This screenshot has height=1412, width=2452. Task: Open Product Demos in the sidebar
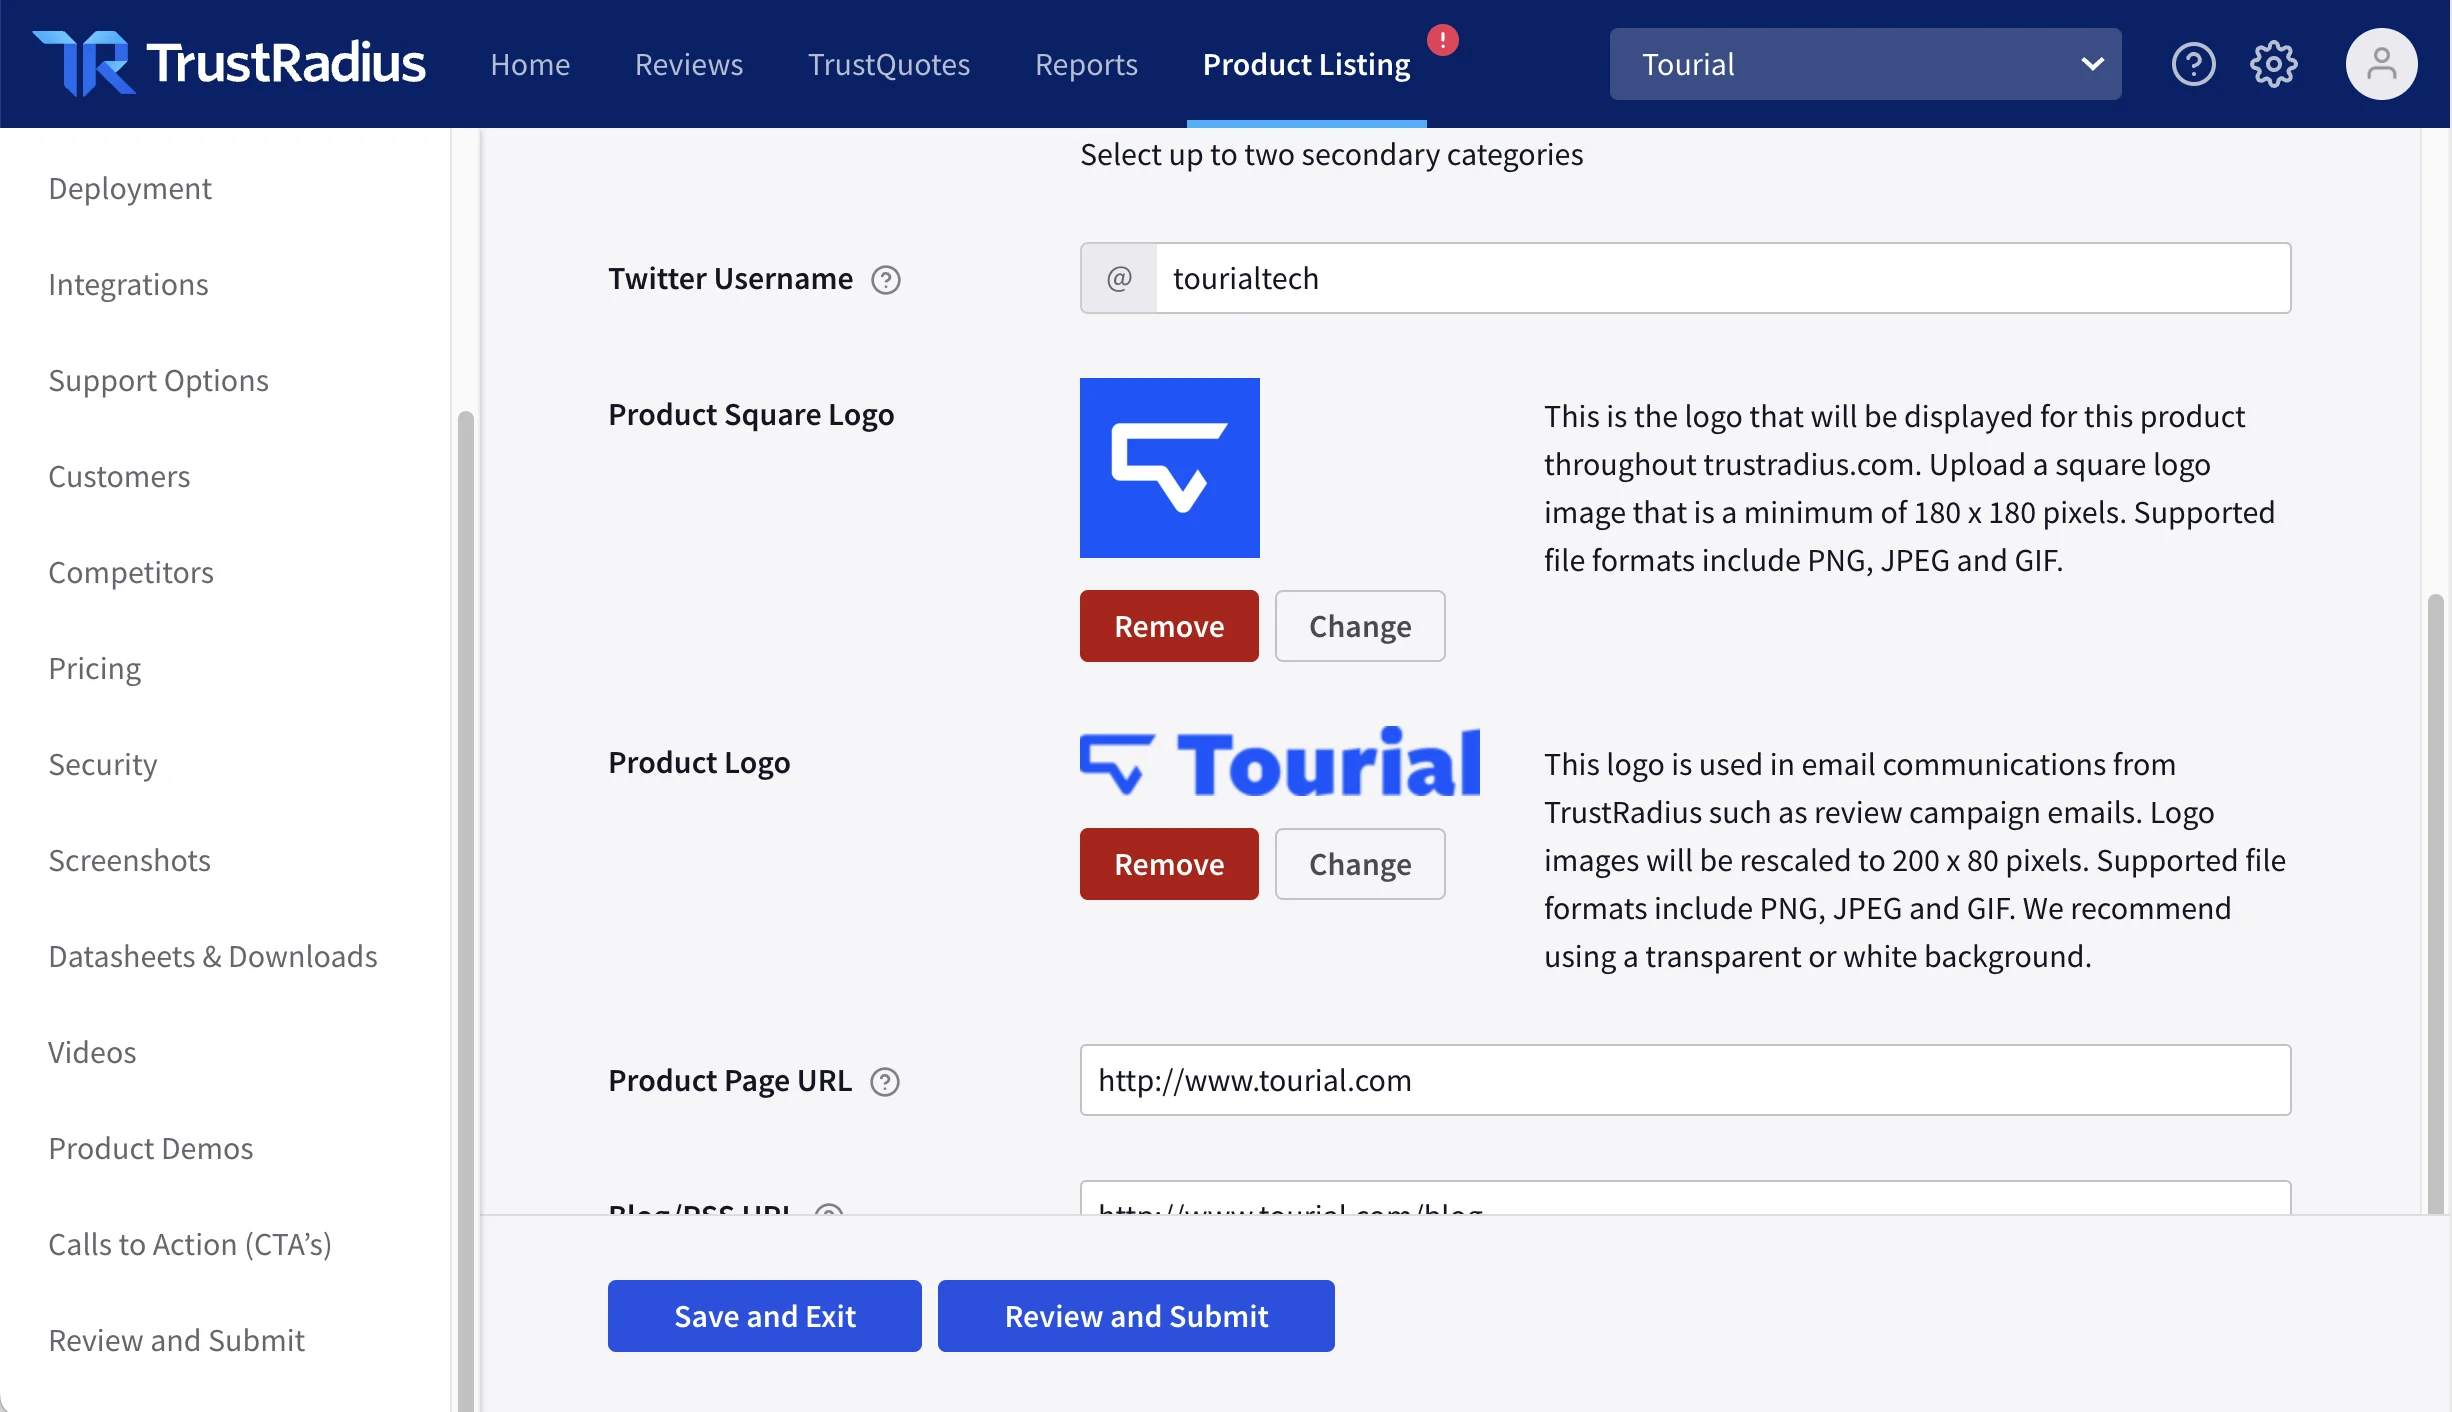(x=151, y=1148)
